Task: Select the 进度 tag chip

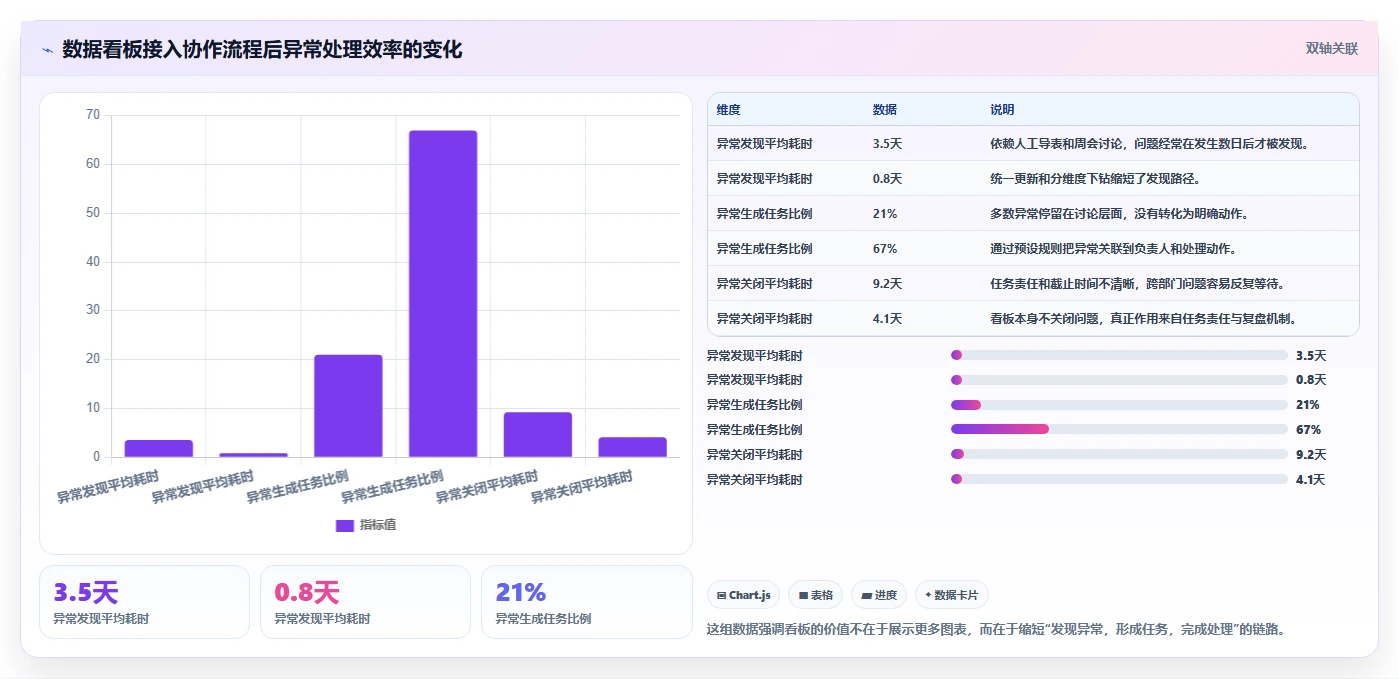Action: click(879, 595)
